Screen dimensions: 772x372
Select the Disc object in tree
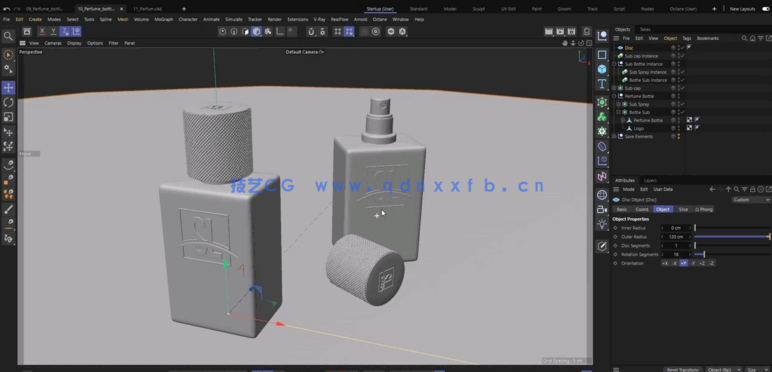point(629,48)
